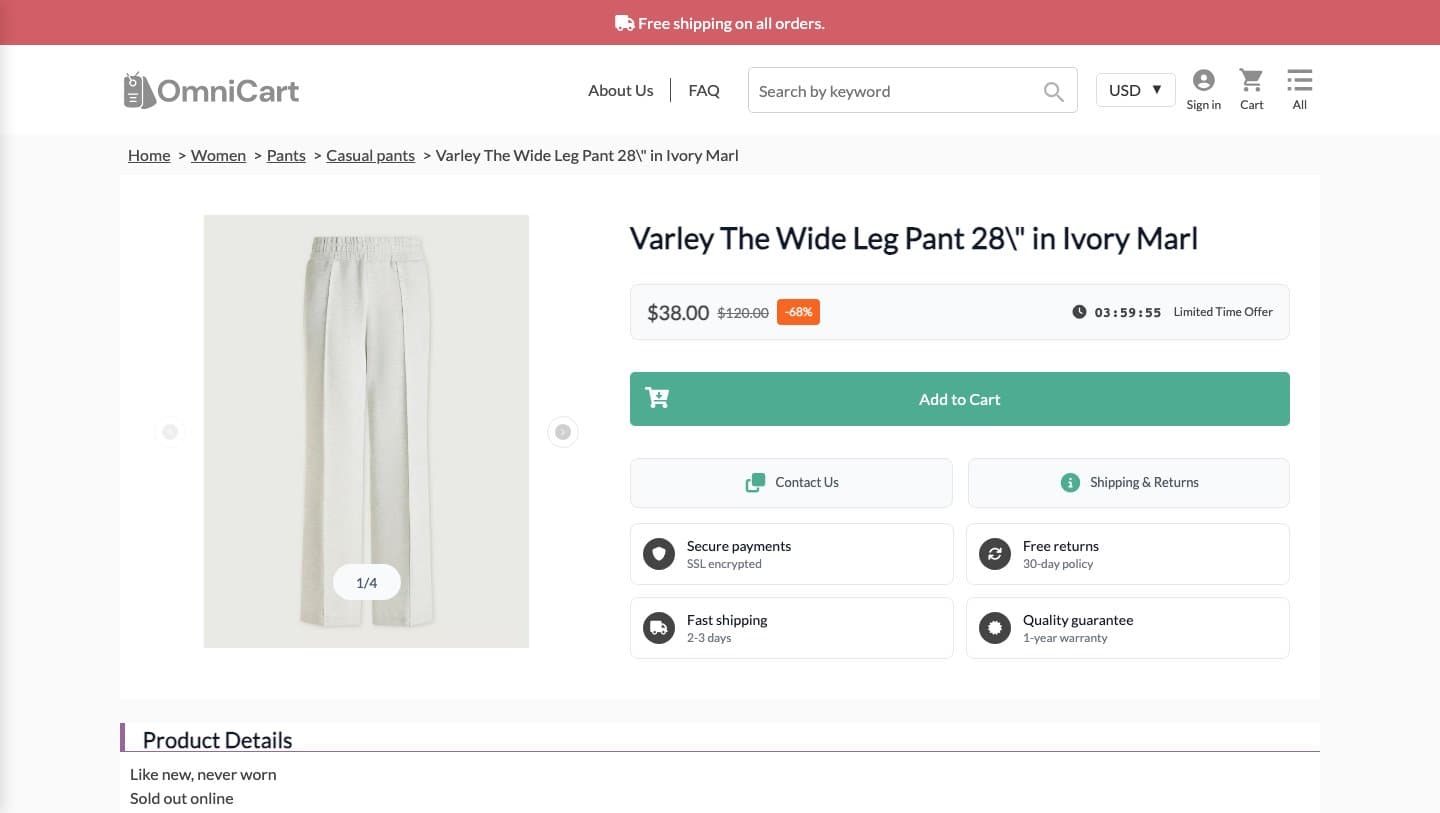Open the About Us page

[x=620, y=90]
